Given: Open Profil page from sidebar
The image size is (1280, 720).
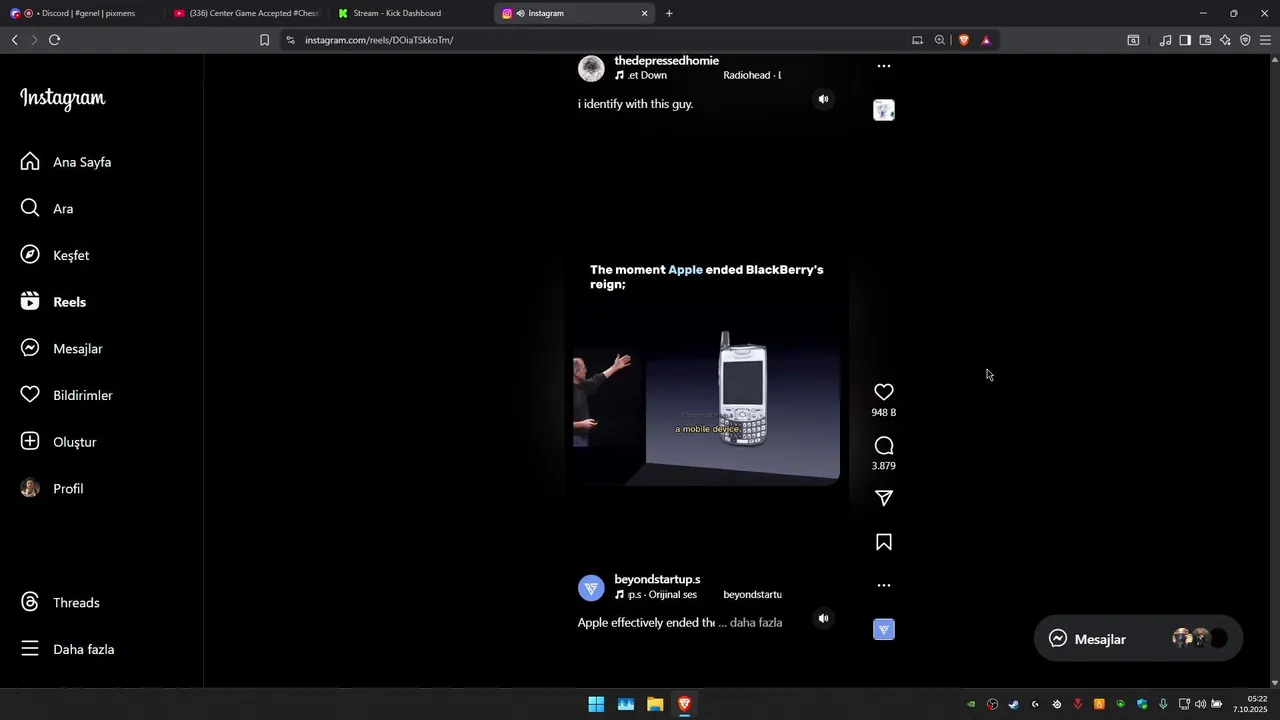Looking at the screenshot, I should [x=53, y=488].
